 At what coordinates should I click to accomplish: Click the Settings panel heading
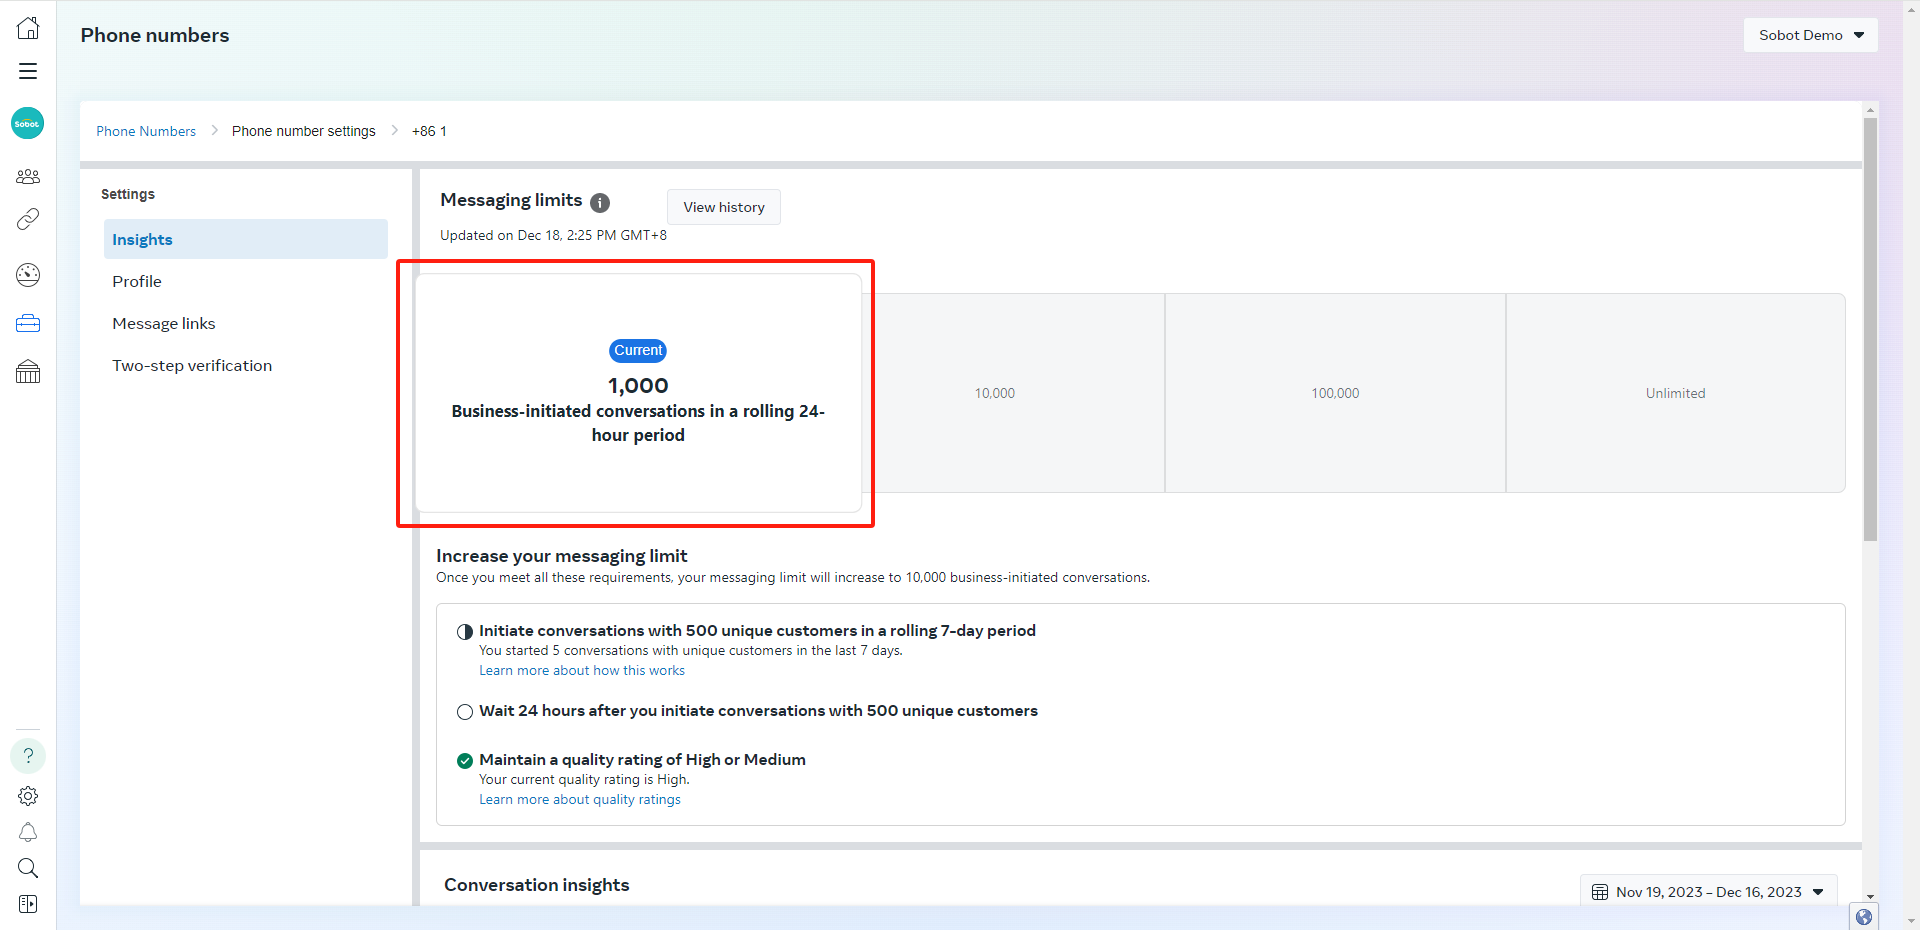coord(128,194)
